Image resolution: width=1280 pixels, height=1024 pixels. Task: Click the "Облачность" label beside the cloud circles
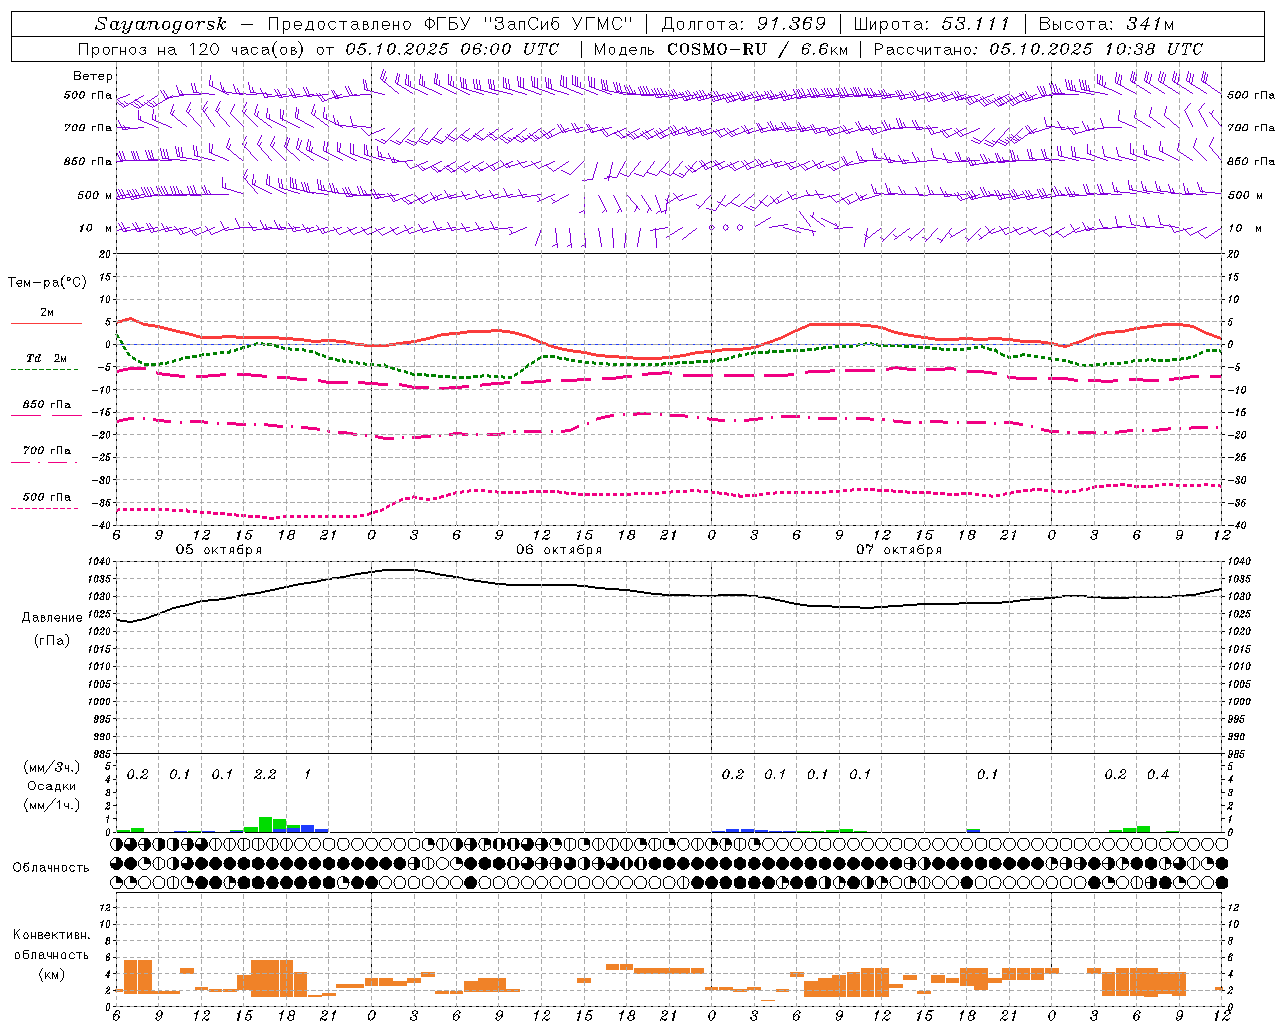pyautogui.click(x=51, y=867)
